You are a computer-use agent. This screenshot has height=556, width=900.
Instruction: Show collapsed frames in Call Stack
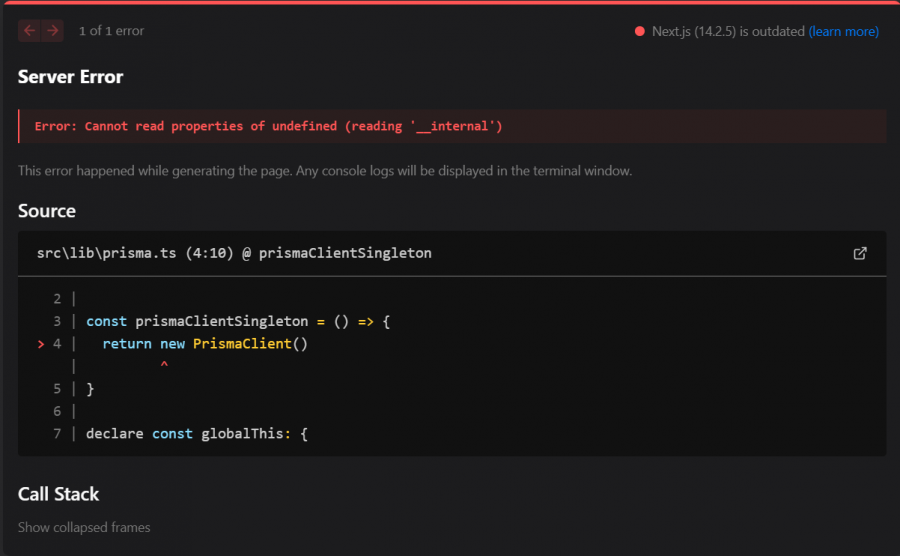click(84, 527)
